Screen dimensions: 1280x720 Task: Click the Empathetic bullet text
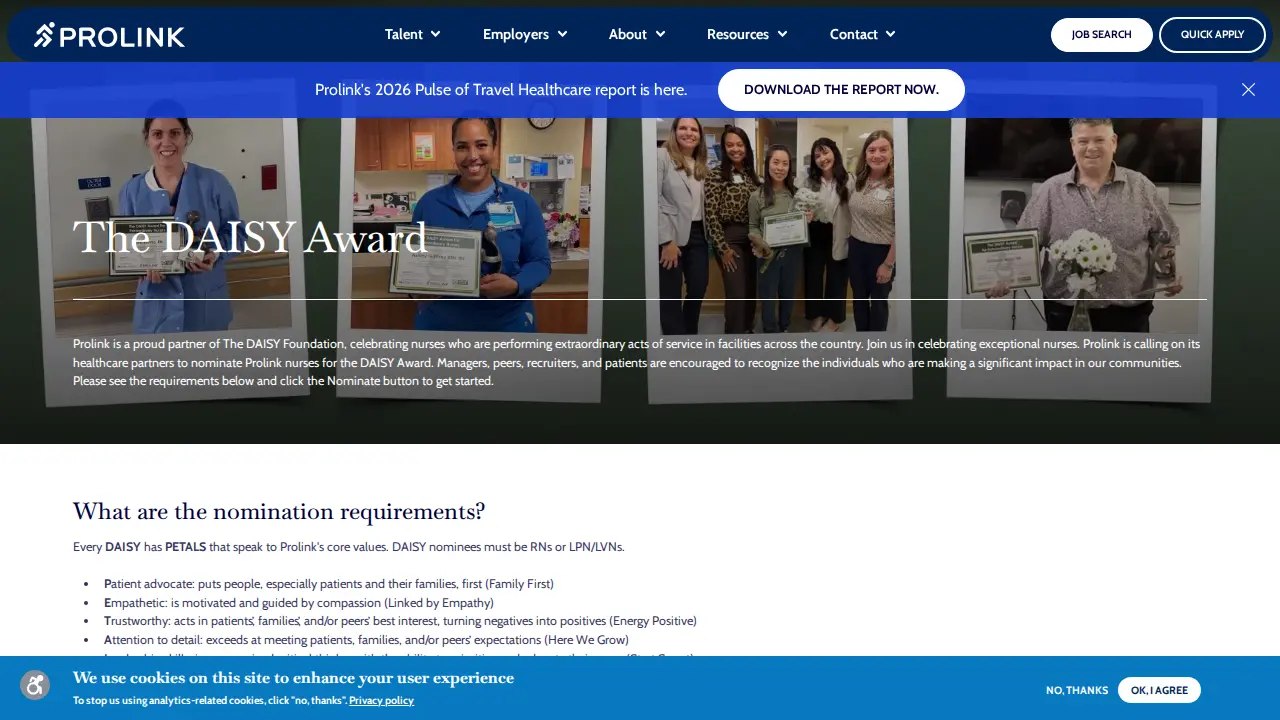tap(299, 603)
